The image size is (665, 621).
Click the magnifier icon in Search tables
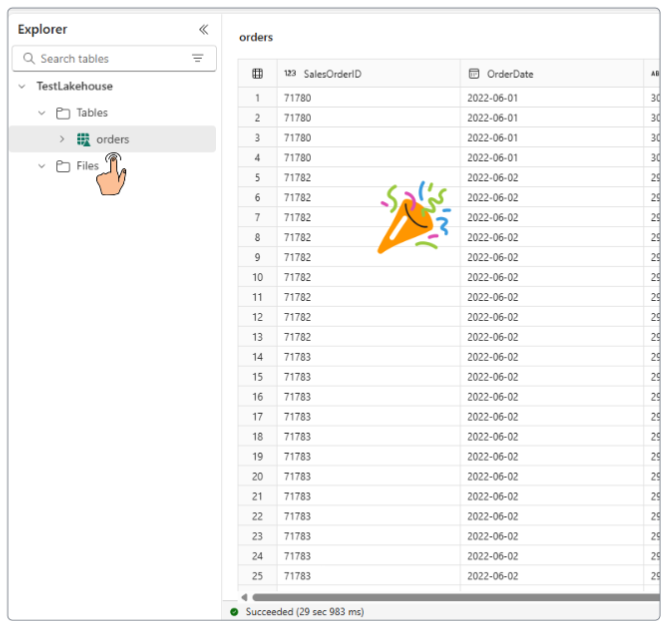pos(28,59)
